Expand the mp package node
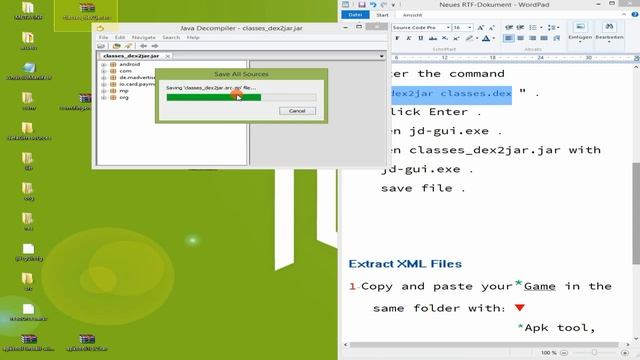The height and width of the screenshot is (360, 640). (x=104, y=91)
